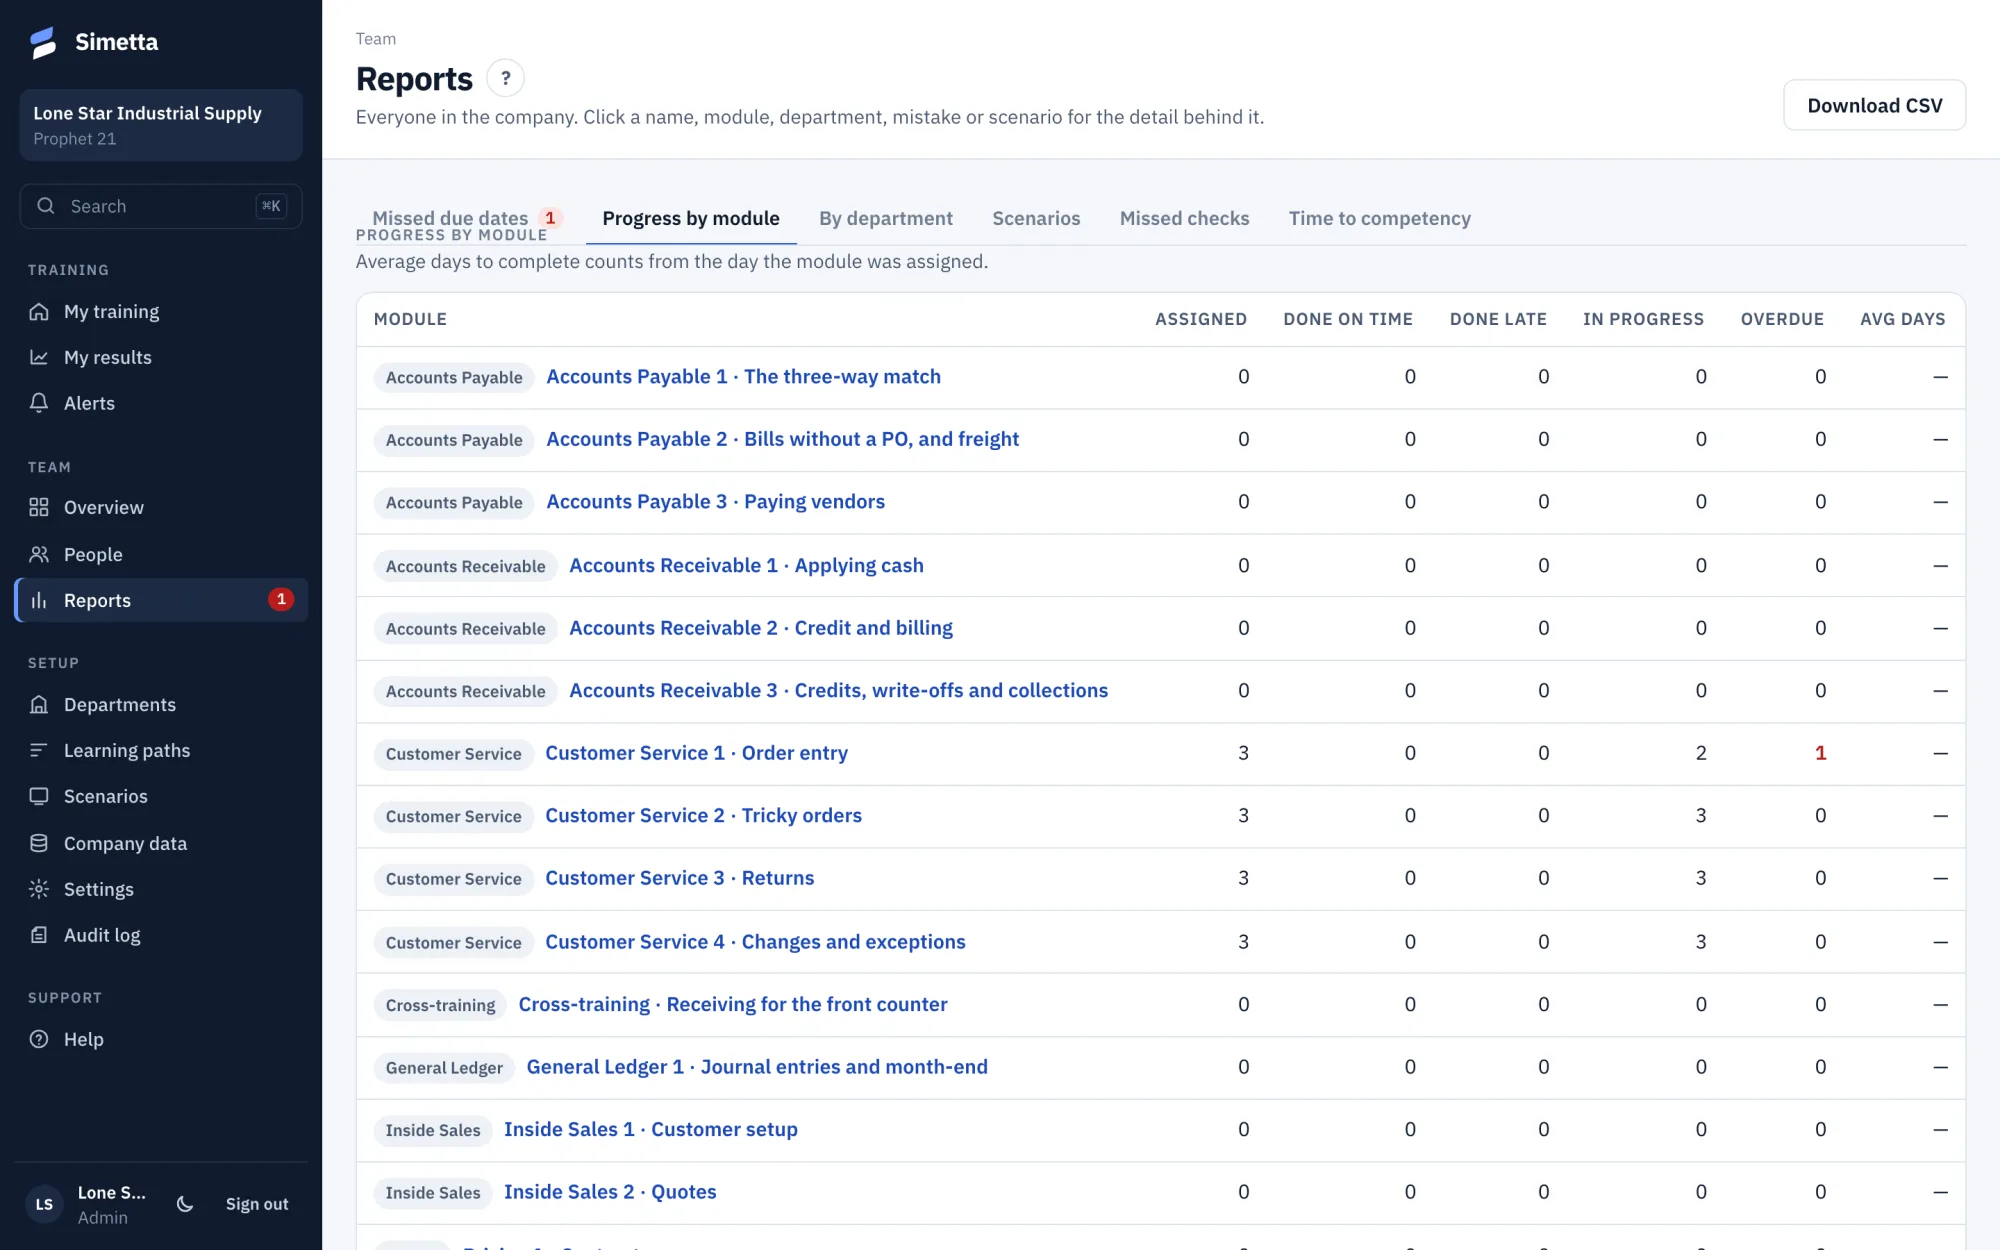2000x1250 pixels.
Task: Click the My training home icon
Action: [39, 312]
